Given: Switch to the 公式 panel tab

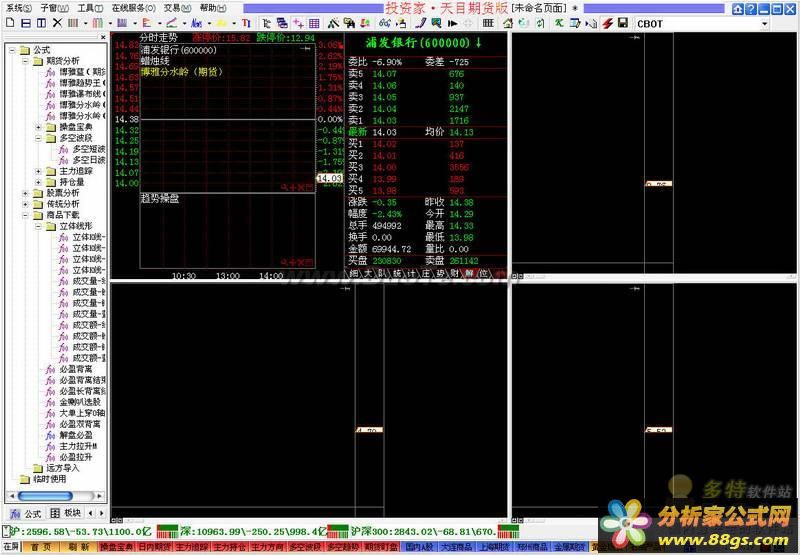Looking at the screenshot, I should click(x=27, y=513).
